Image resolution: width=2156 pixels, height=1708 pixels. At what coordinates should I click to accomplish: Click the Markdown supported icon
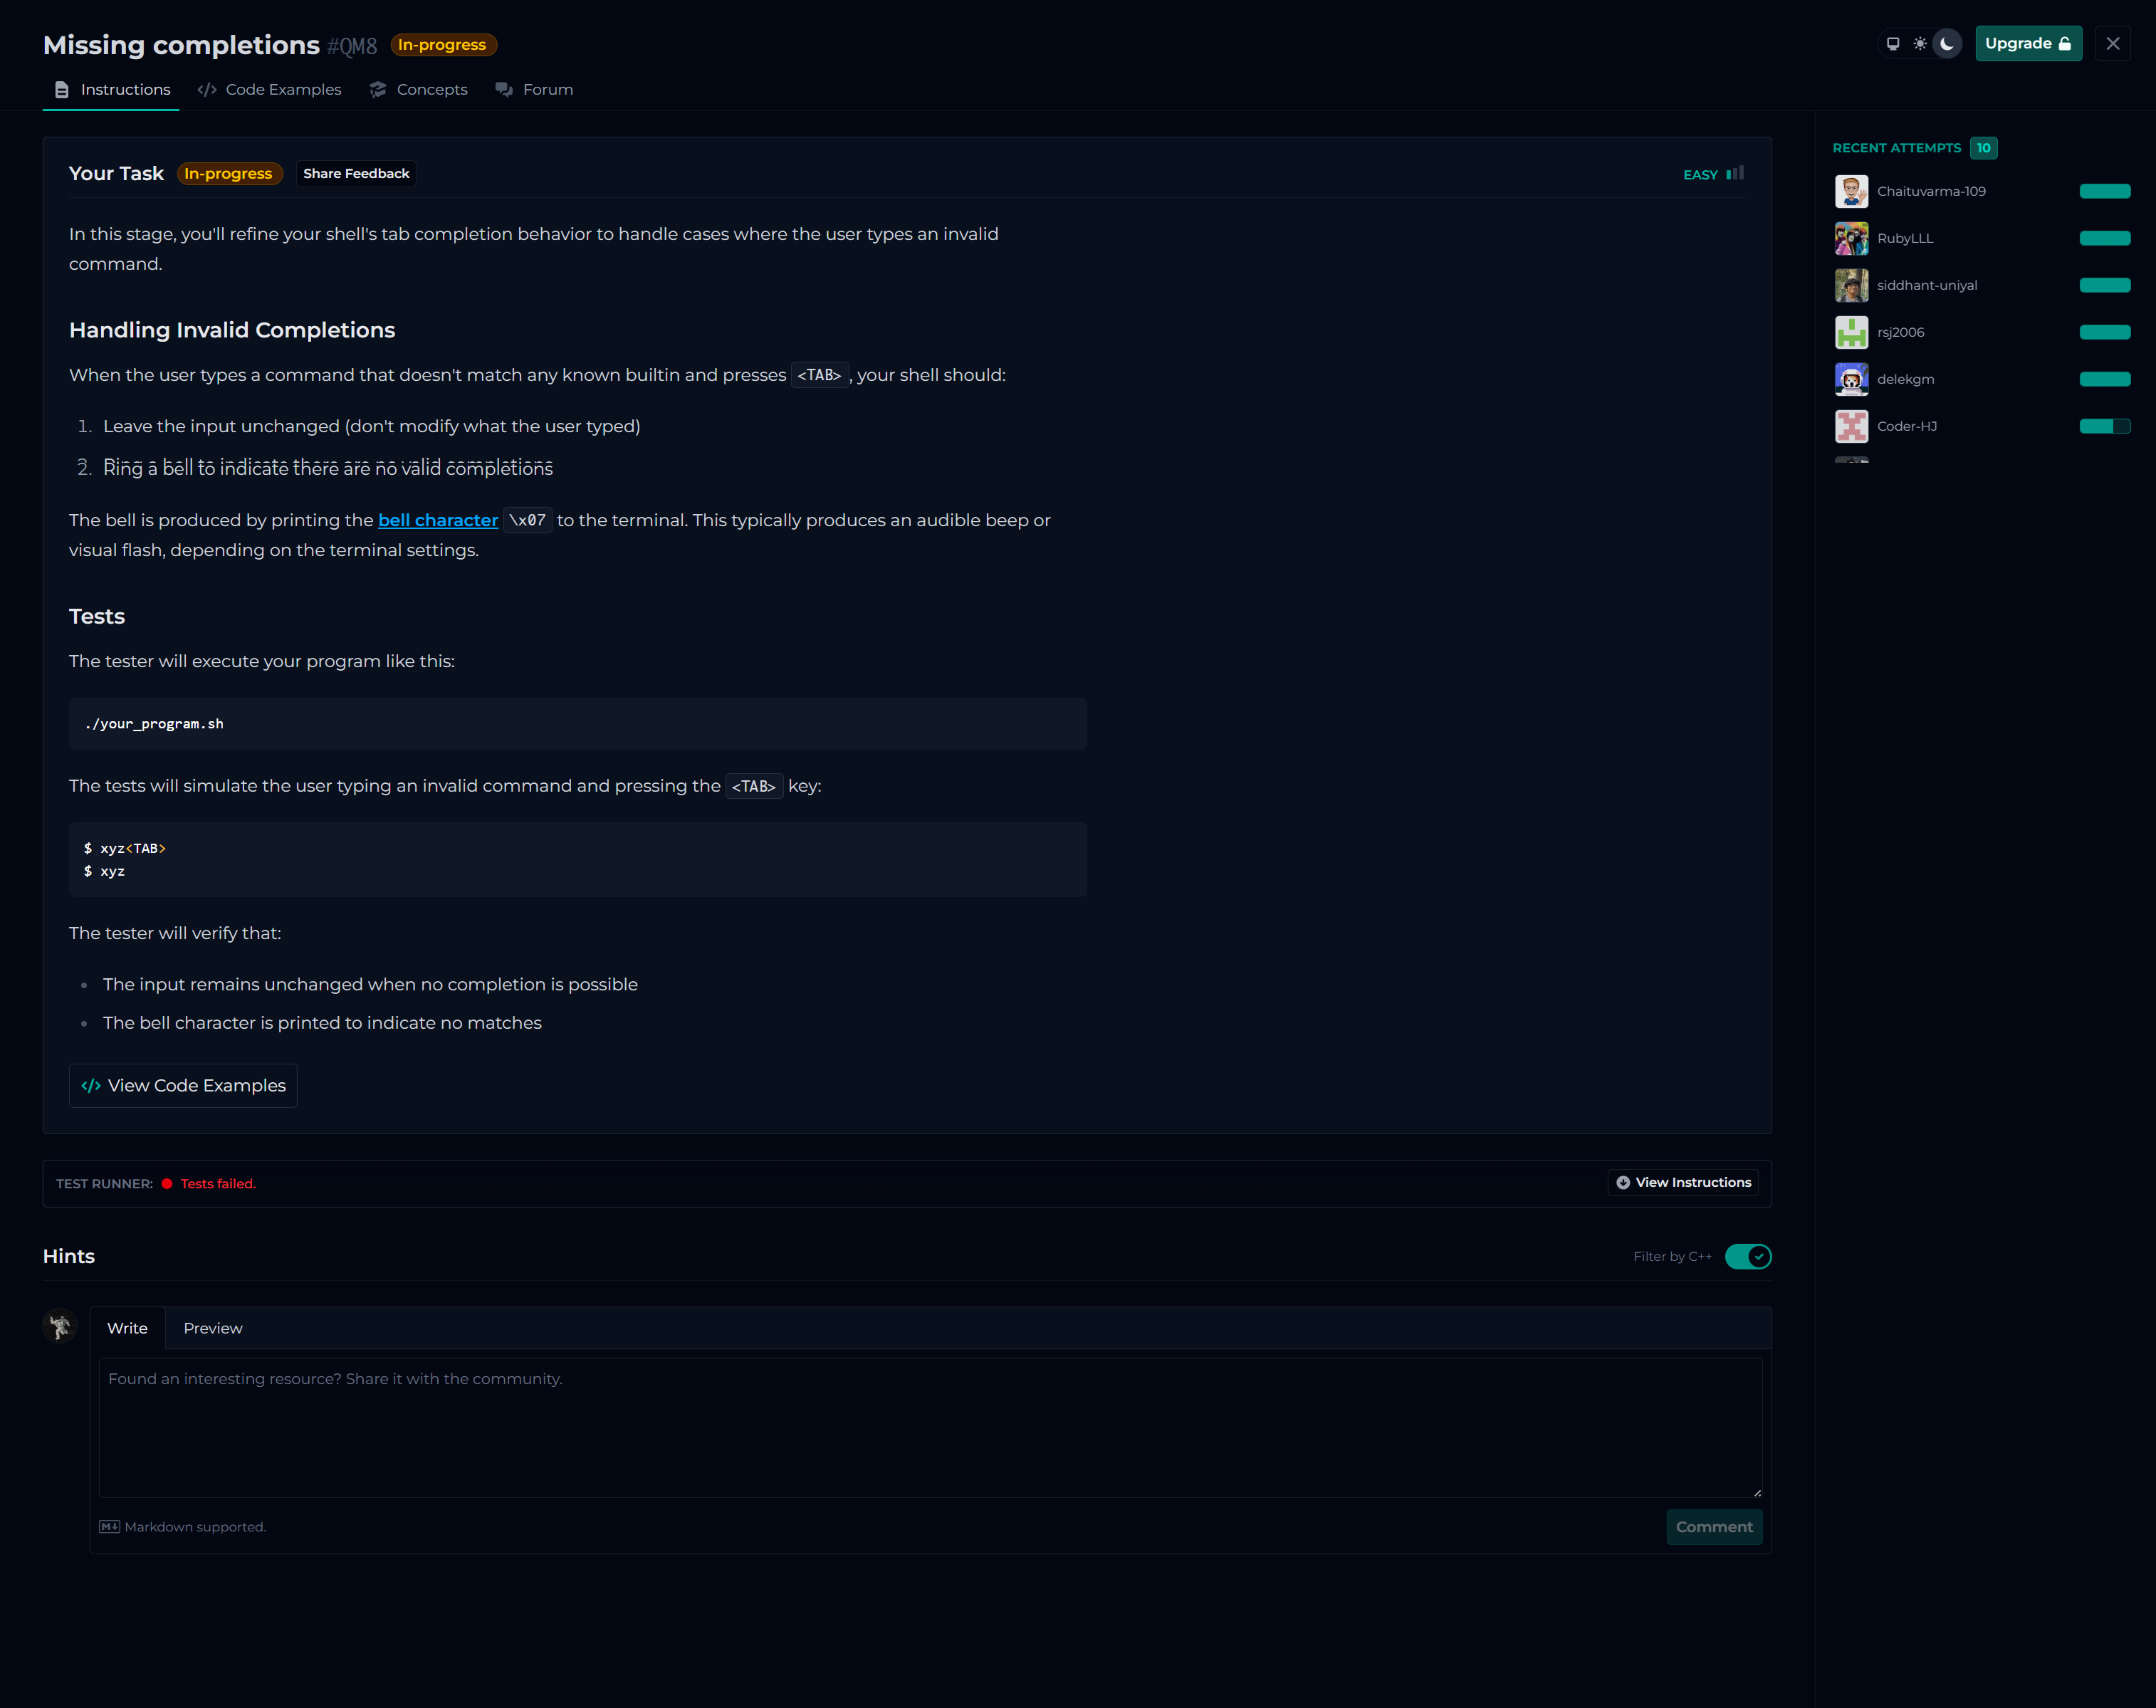coord(109,1527)
